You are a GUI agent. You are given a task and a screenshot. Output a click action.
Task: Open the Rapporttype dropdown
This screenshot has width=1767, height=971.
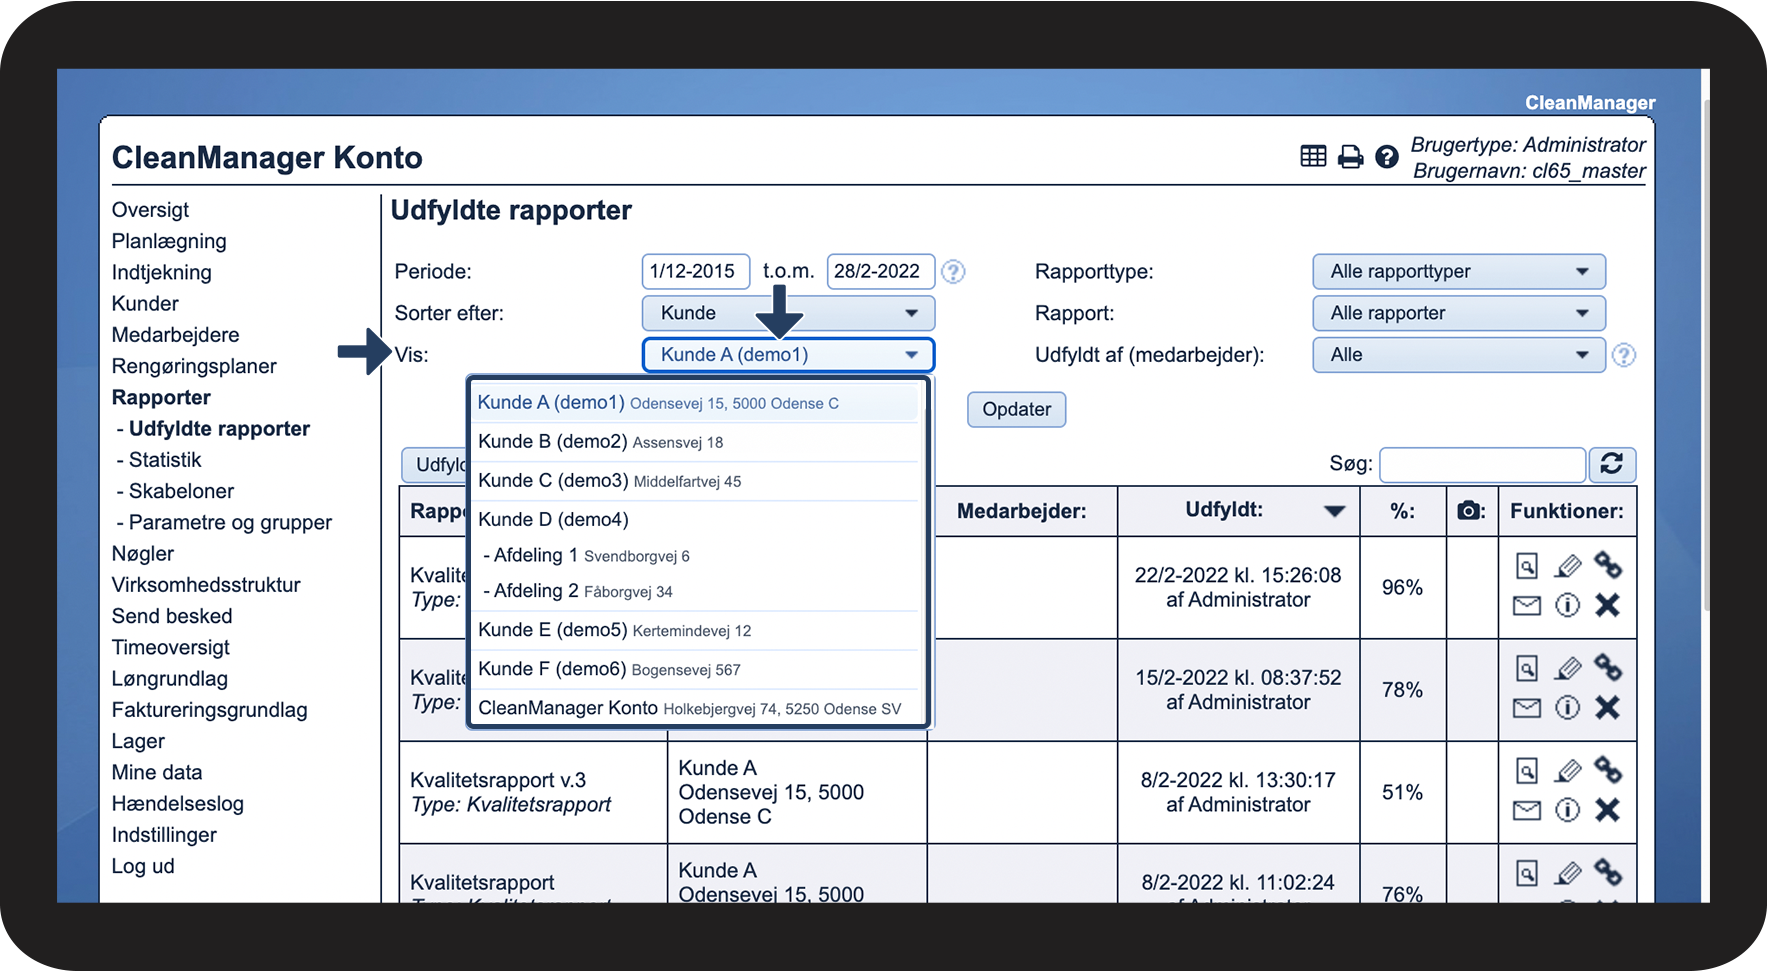tap(1458, 272)
